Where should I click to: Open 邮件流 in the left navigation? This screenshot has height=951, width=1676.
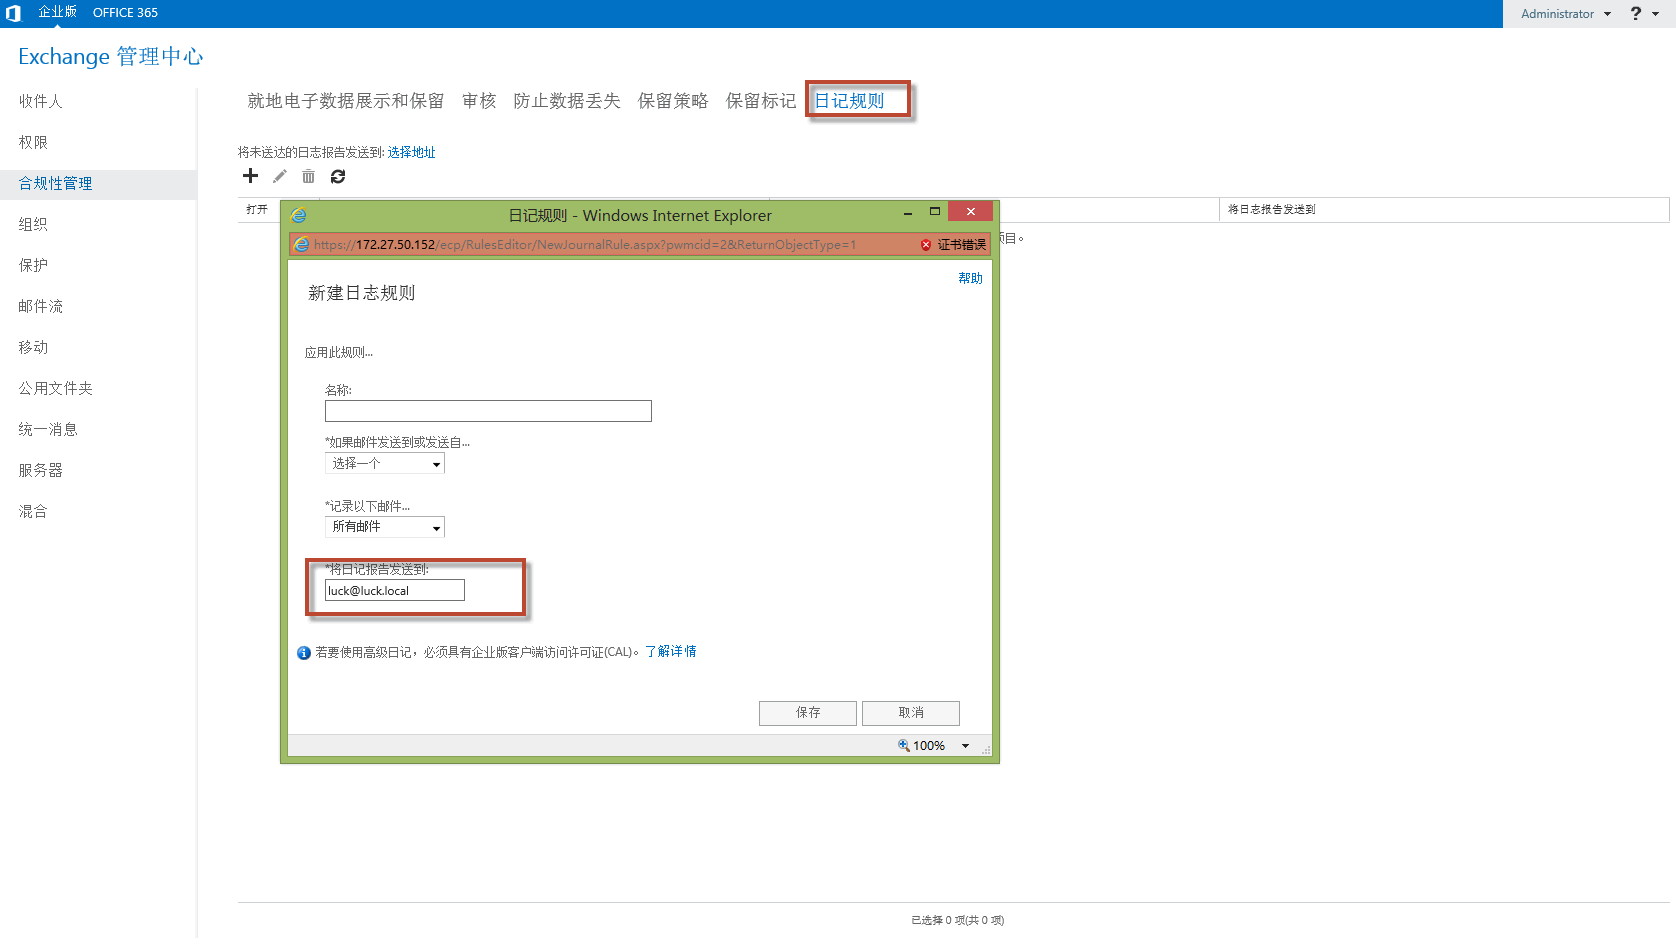point(40,306)
